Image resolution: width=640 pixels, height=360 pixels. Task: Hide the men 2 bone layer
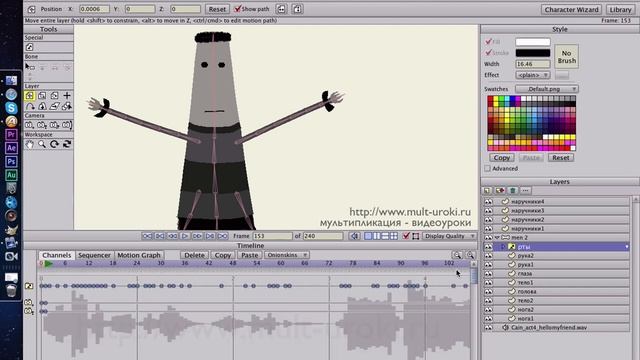tap(488, 238)
